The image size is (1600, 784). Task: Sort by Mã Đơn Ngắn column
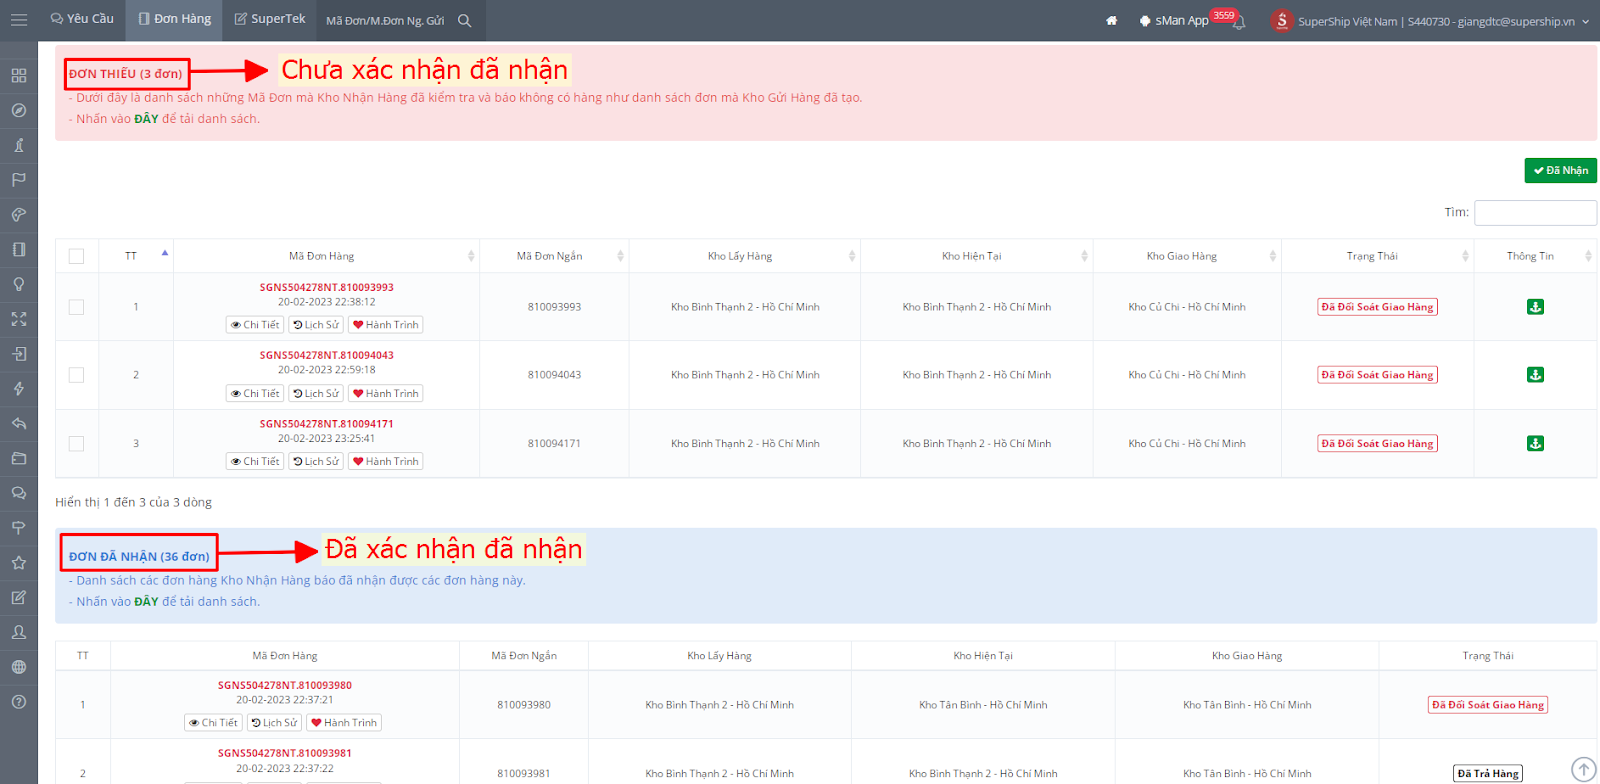554,256
